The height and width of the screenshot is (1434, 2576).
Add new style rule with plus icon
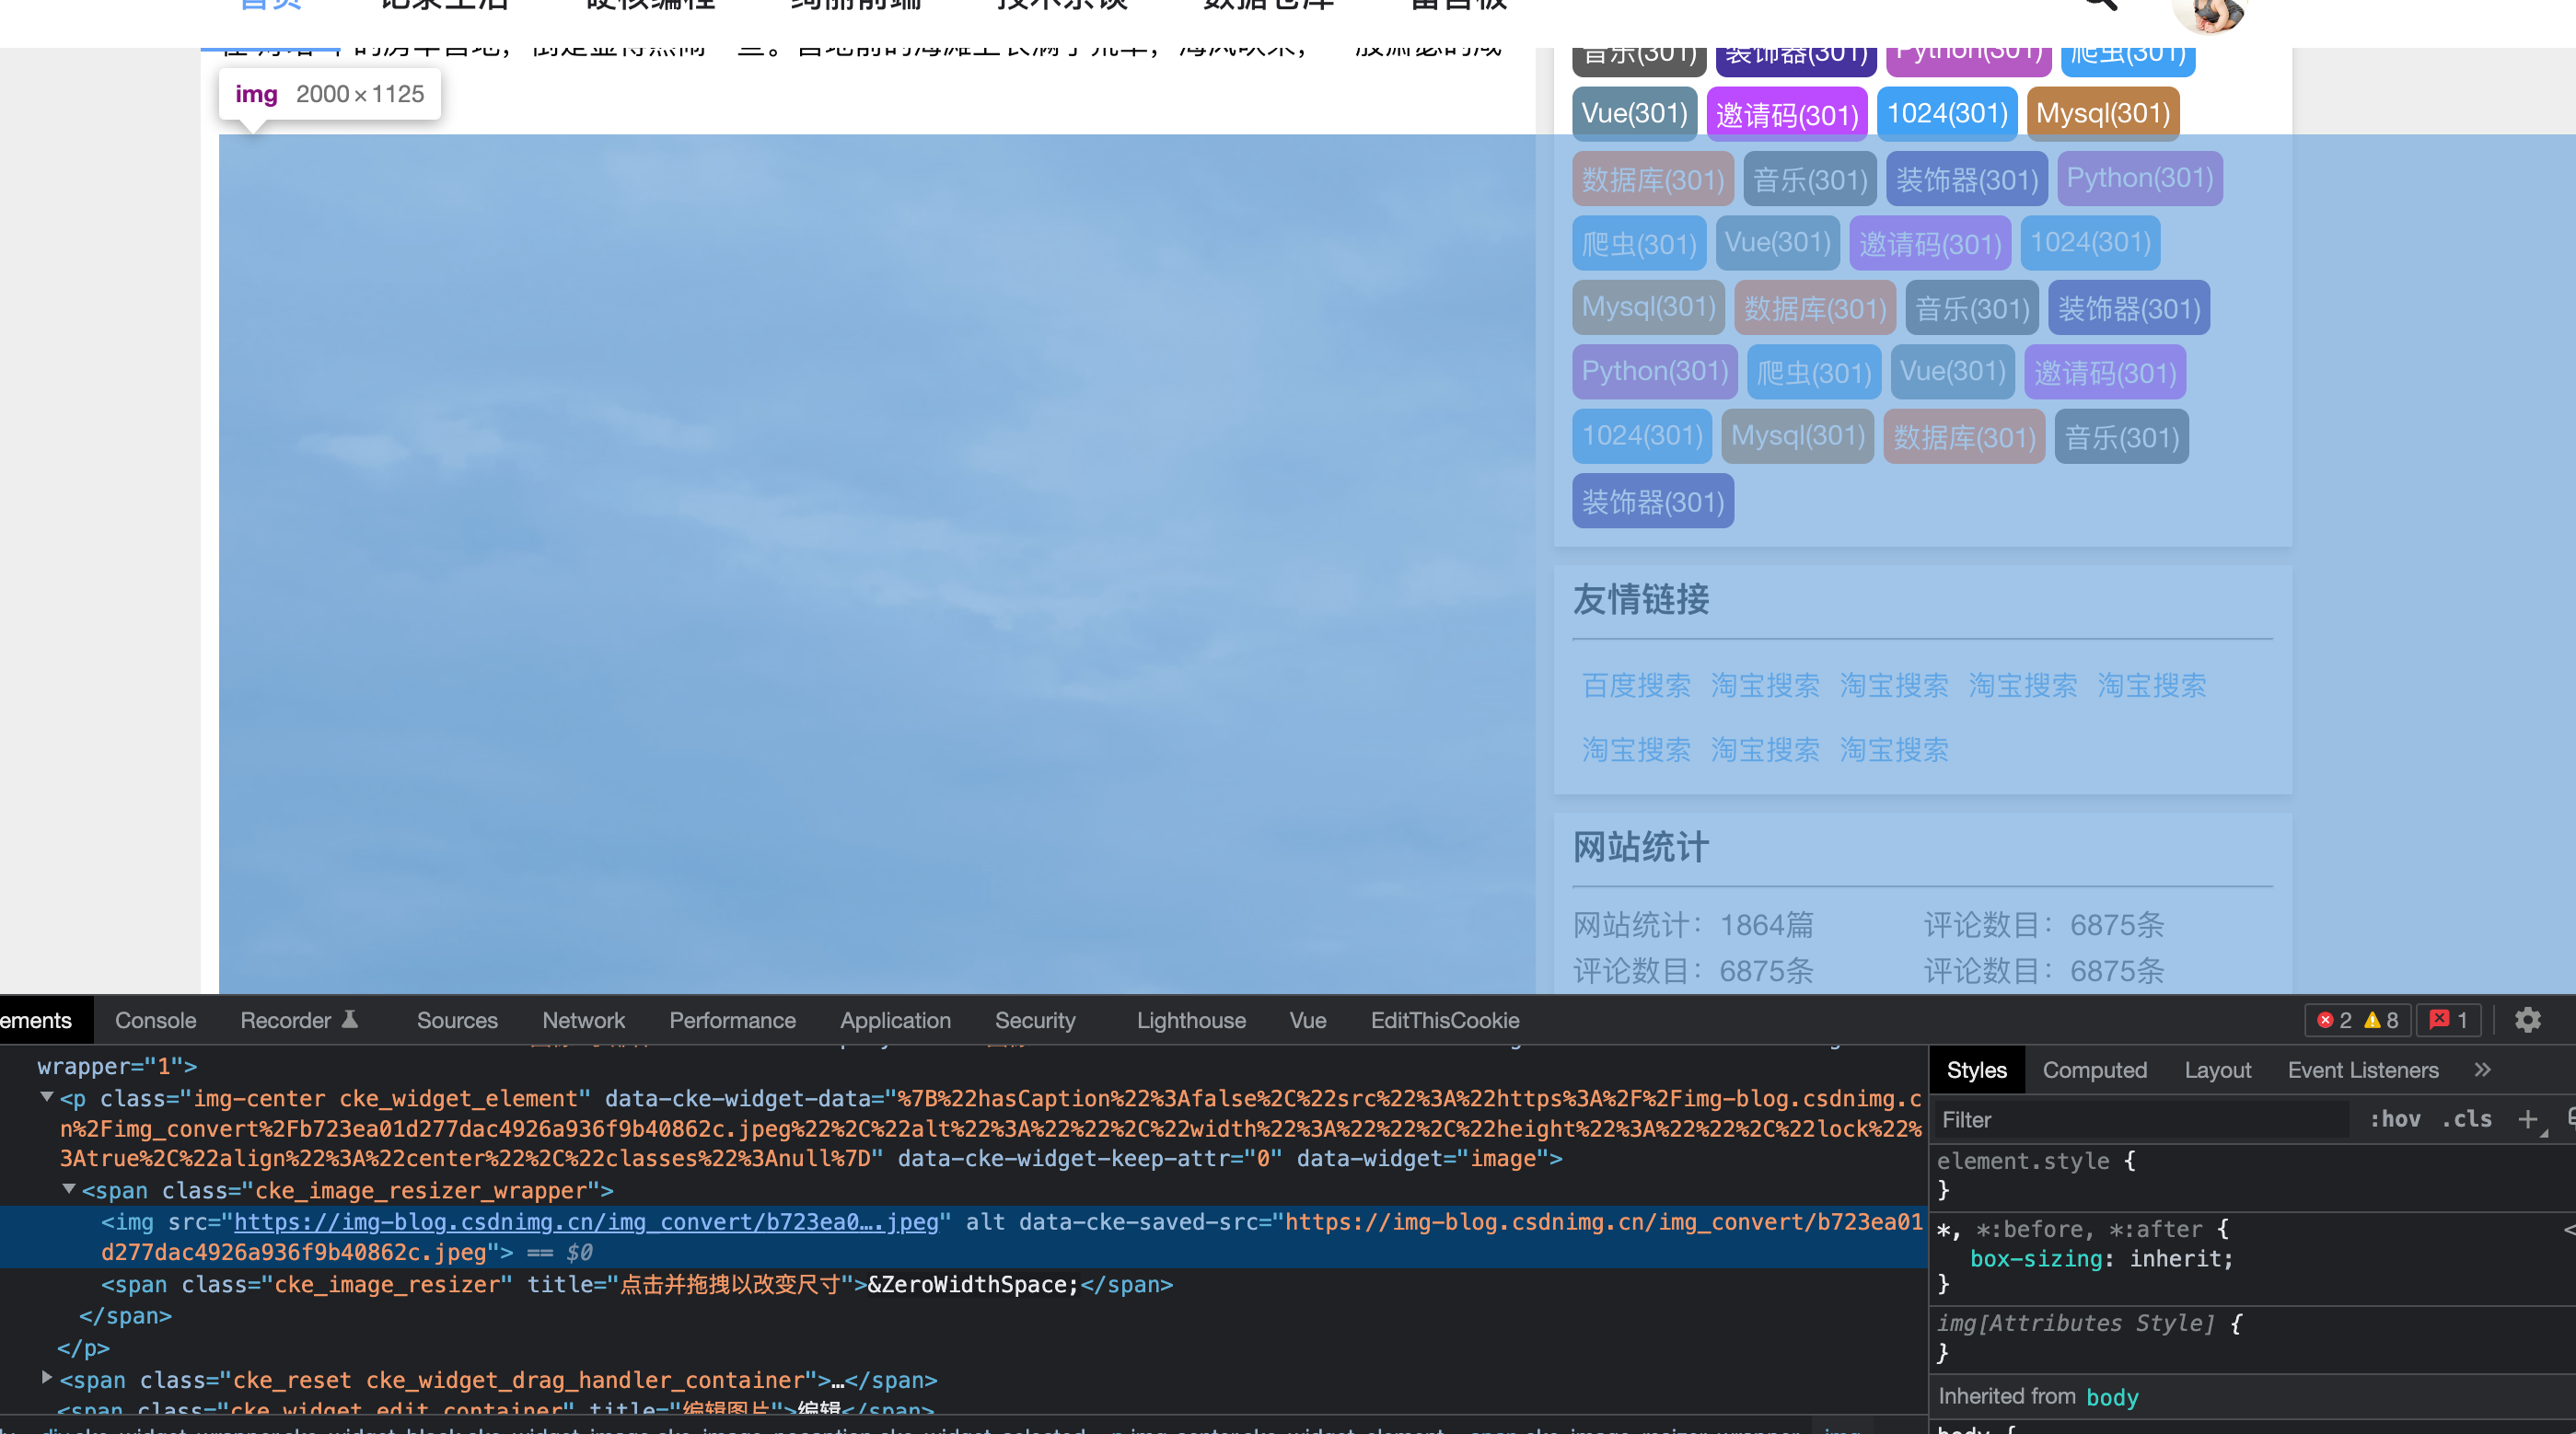coord(2528,1119)
